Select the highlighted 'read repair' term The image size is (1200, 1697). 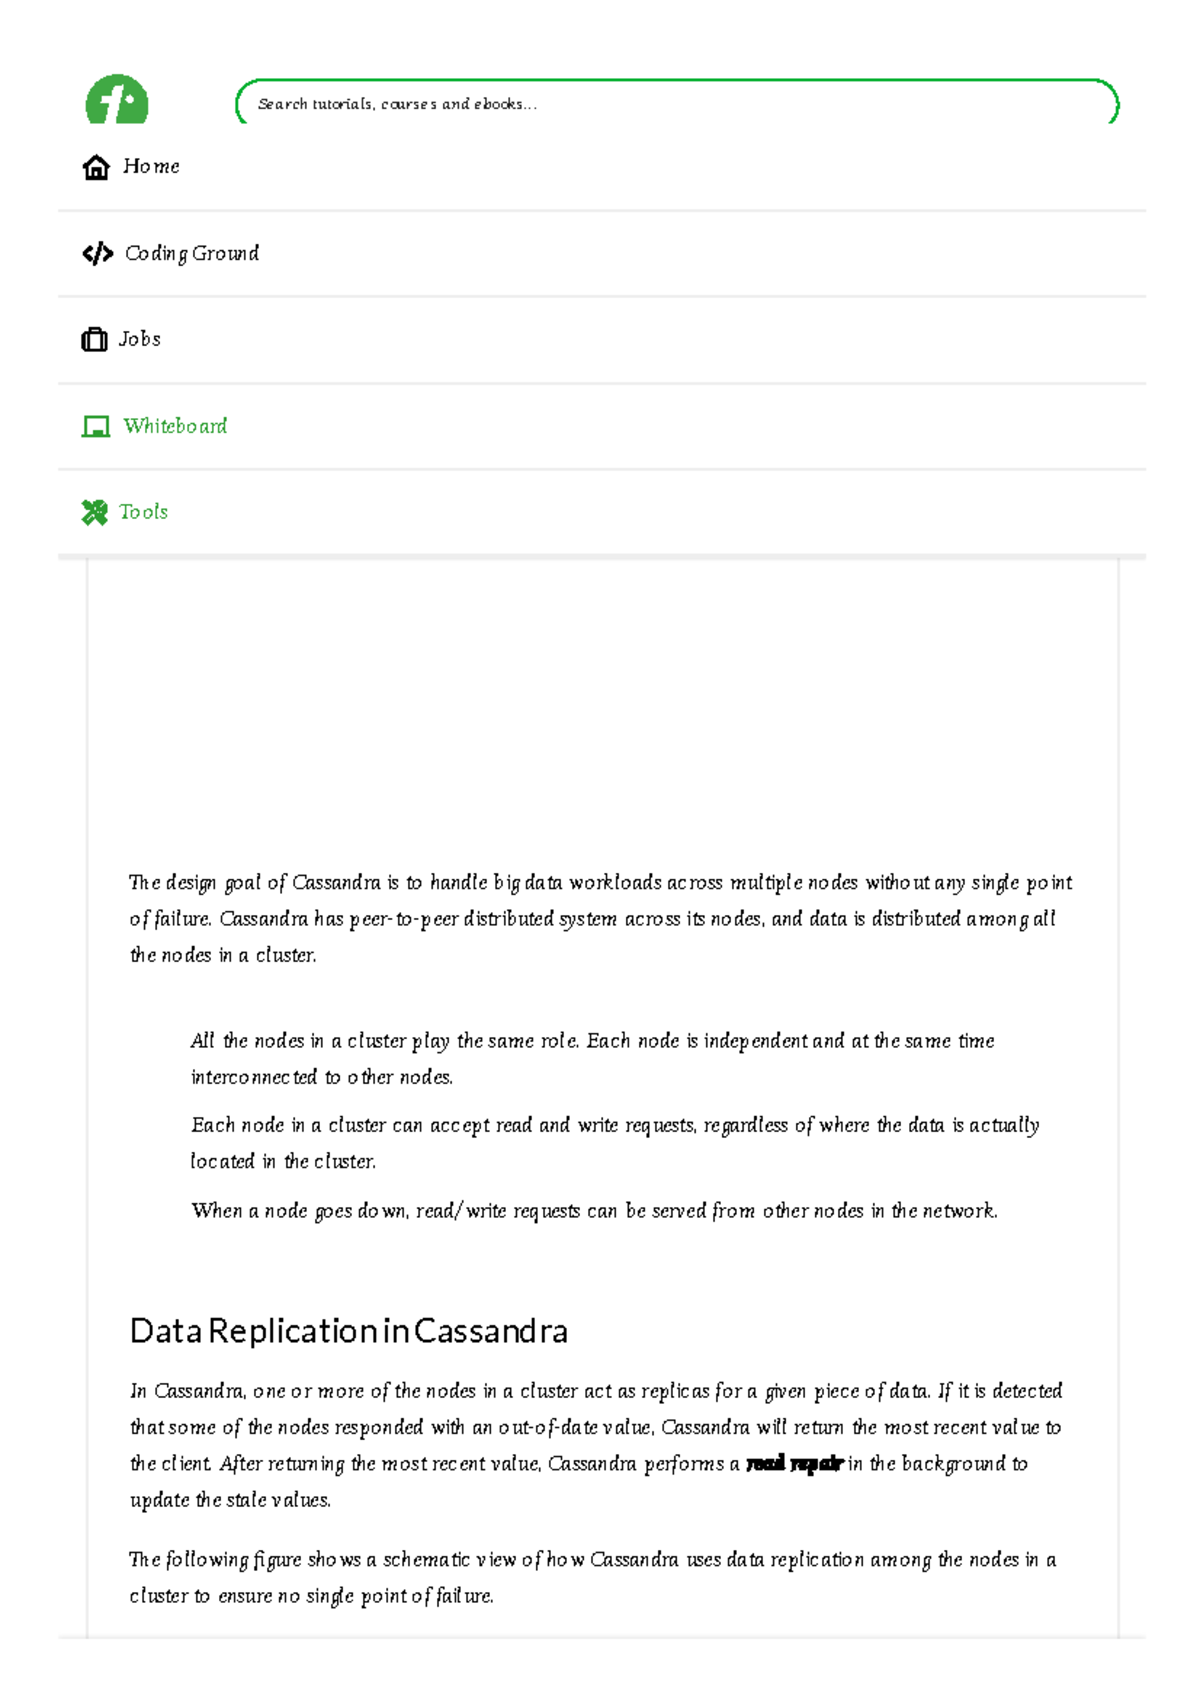(795, 1463)
